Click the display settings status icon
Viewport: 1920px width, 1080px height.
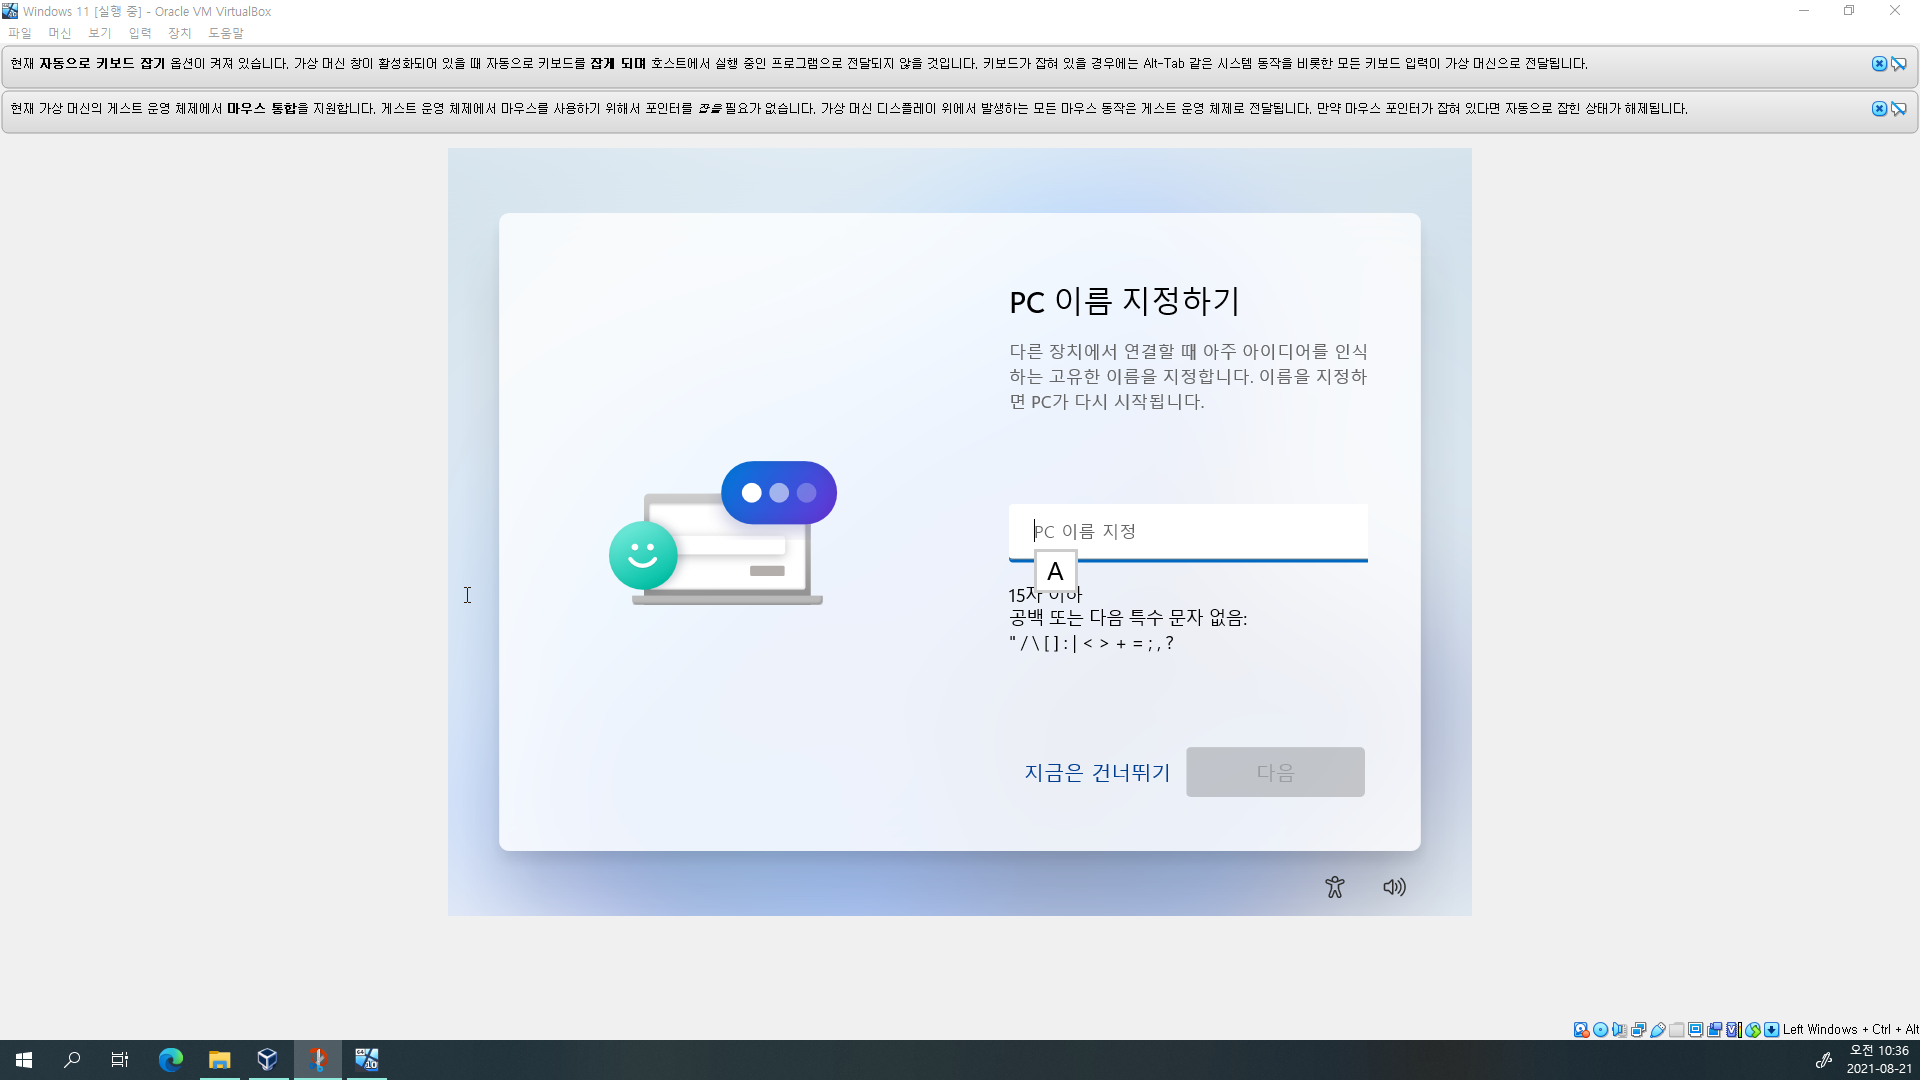tap(1695, 1030)
